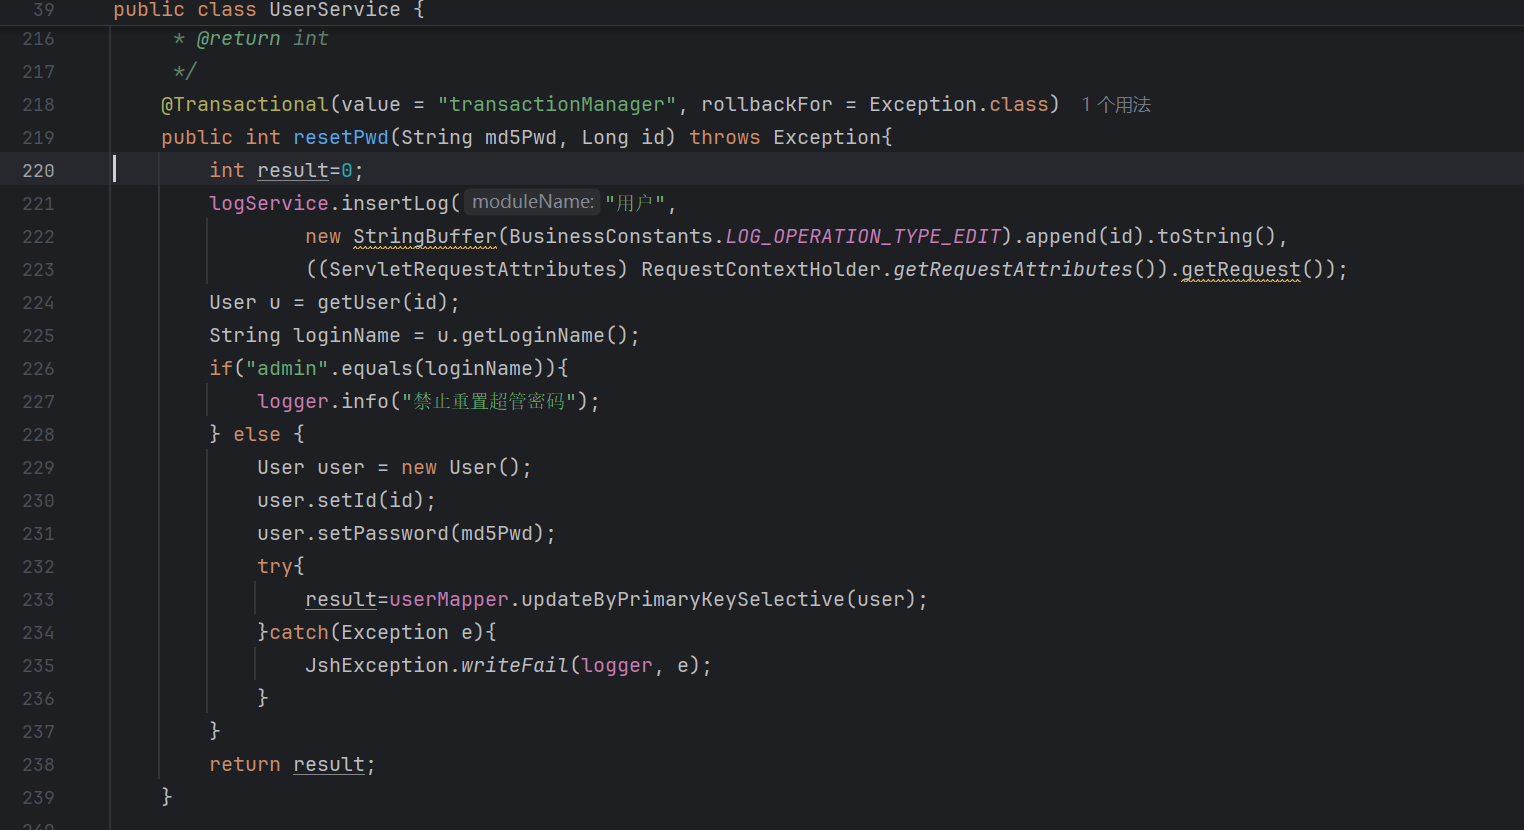This screenshot has width=1524, height=830.
Task: Click the resetPwd method name
Action: [341, 137]
